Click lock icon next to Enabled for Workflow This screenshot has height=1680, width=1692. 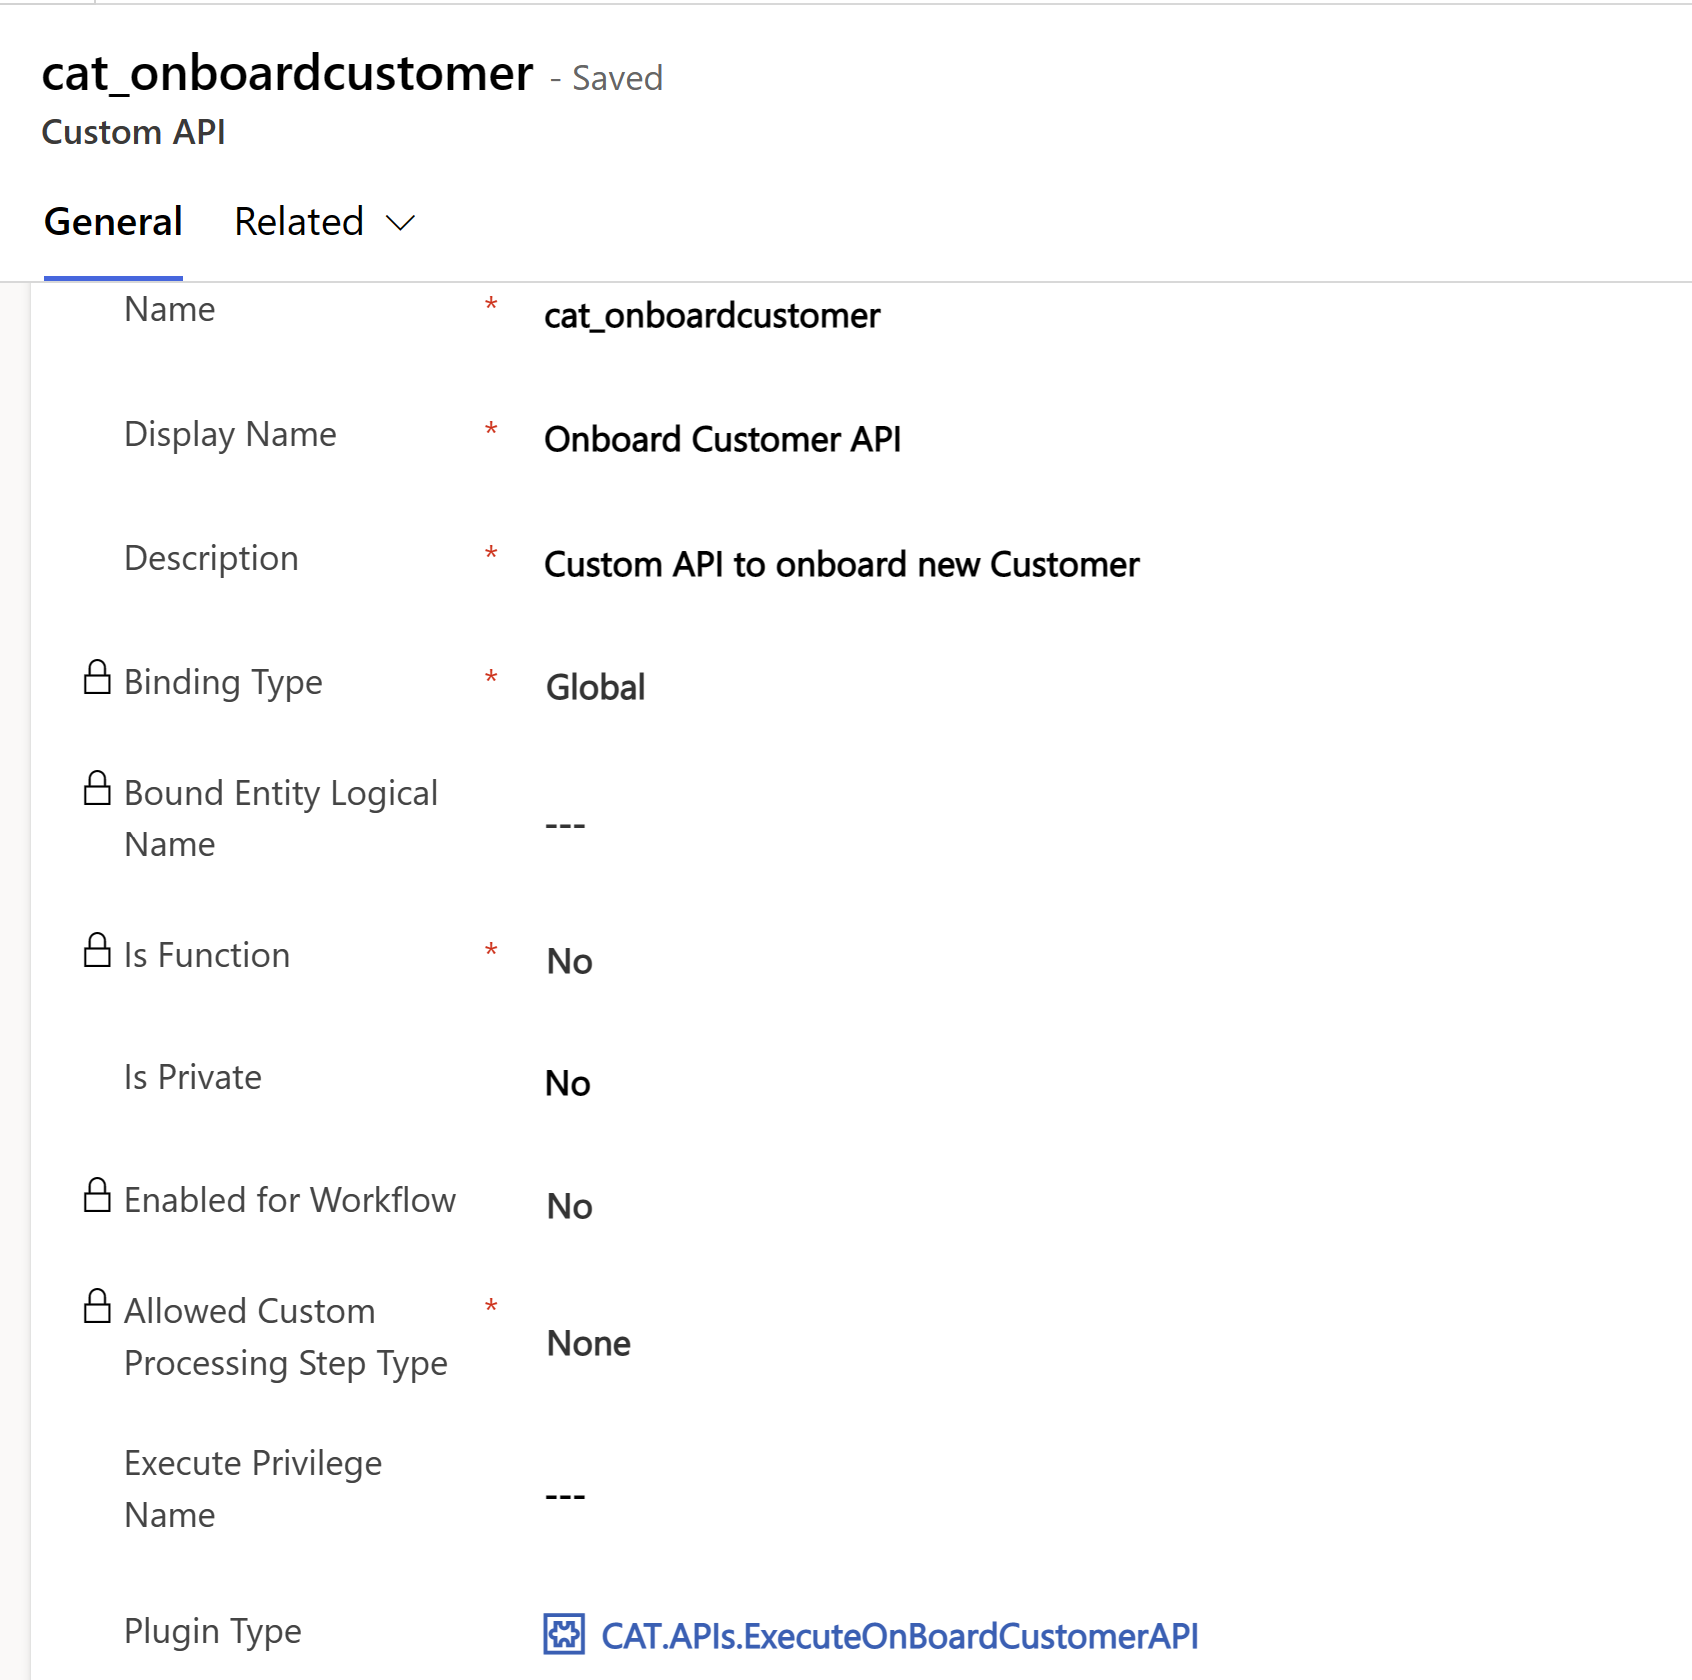click(97, 1196)
